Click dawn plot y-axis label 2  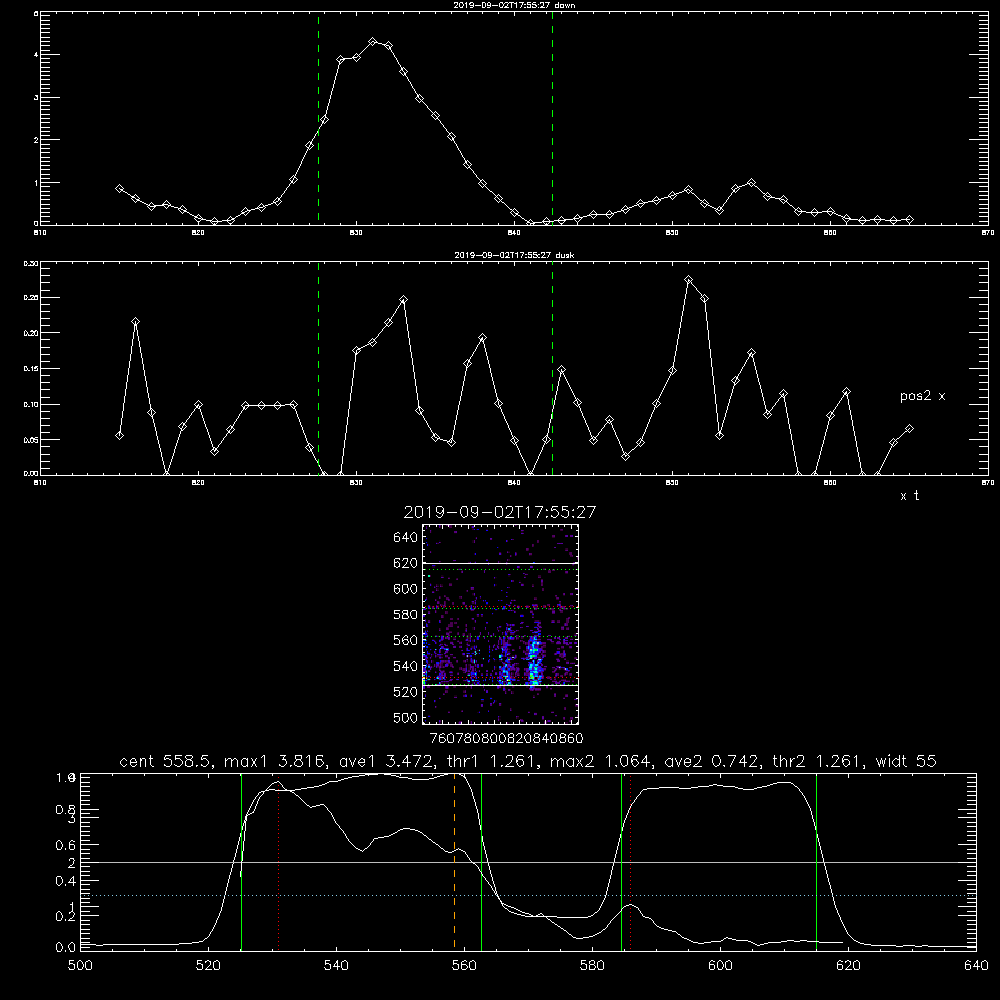36,140
